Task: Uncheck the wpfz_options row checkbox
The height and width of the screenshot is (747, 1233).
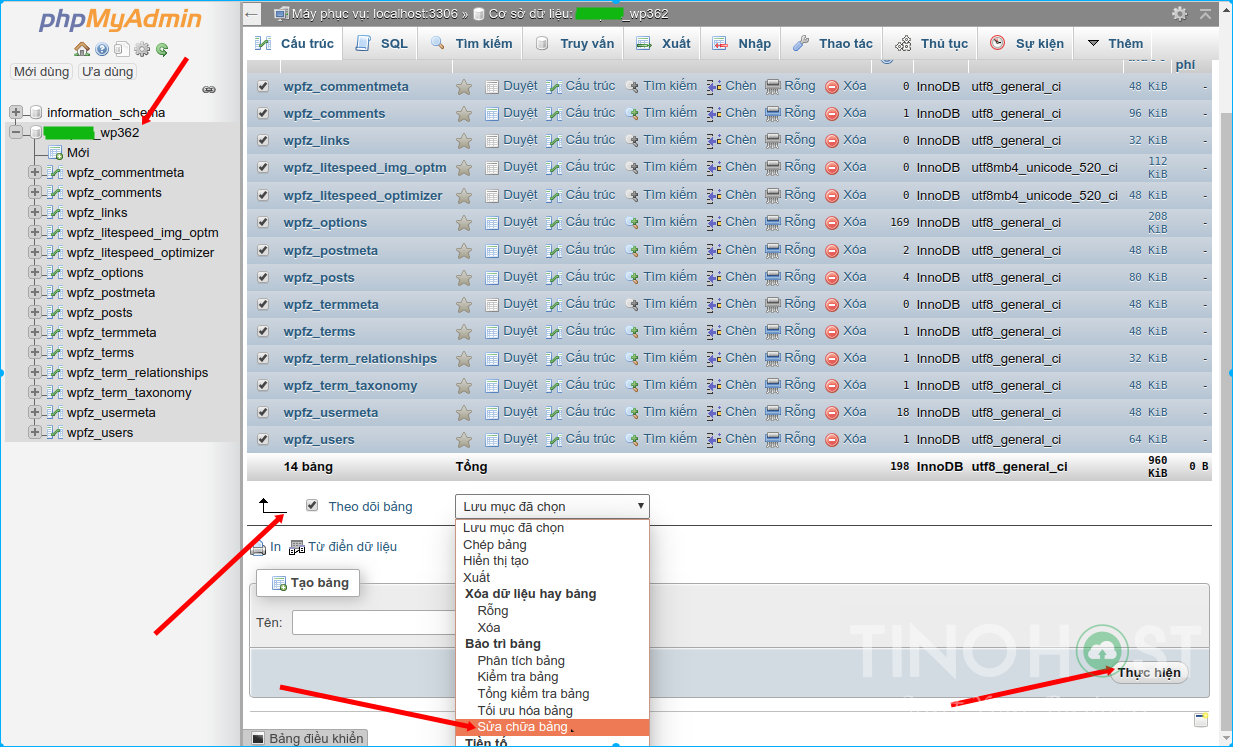Action: (x=263, y=223)
